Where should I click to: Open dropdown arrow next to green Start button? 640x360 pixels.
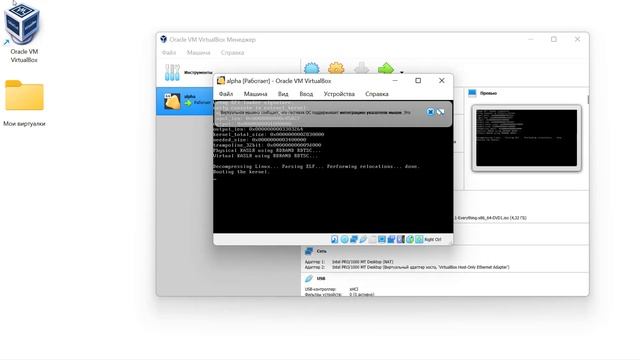pyautogui.click(x=402, y=72)
